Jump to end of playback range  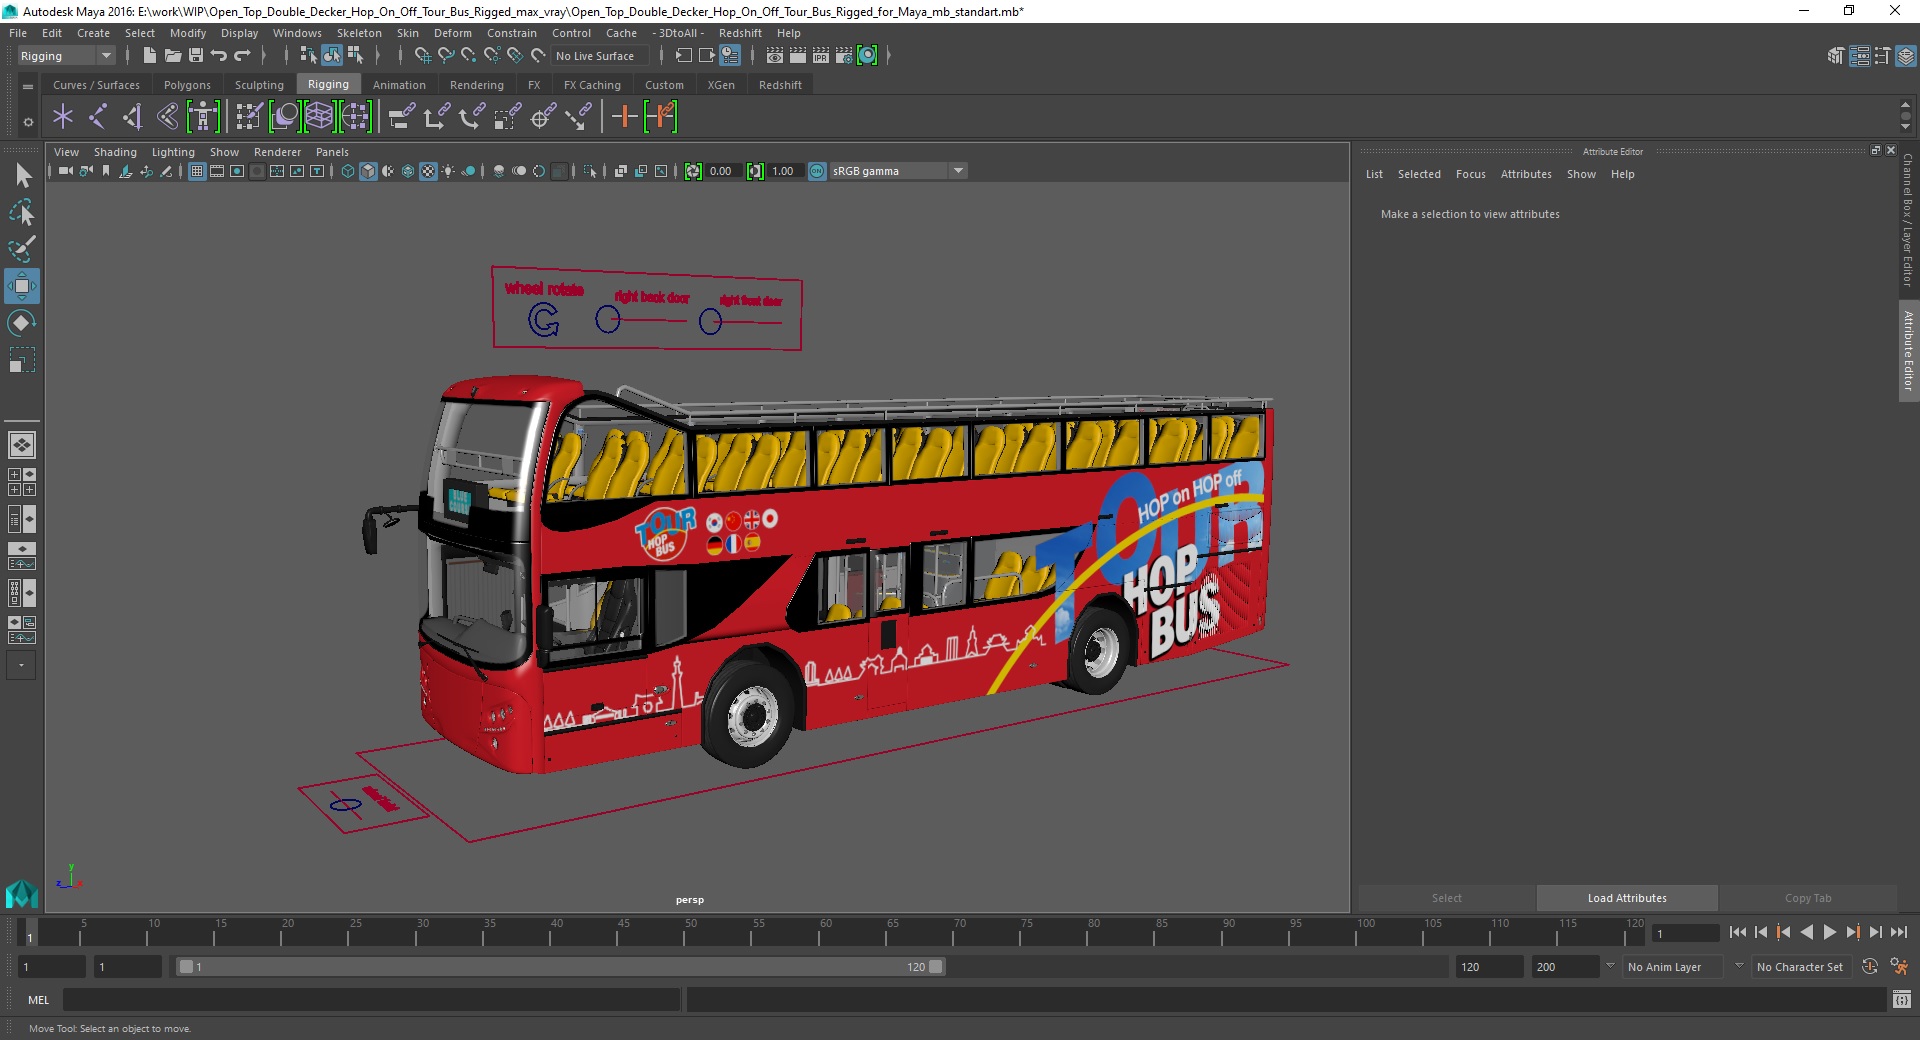pos(1898,932)
